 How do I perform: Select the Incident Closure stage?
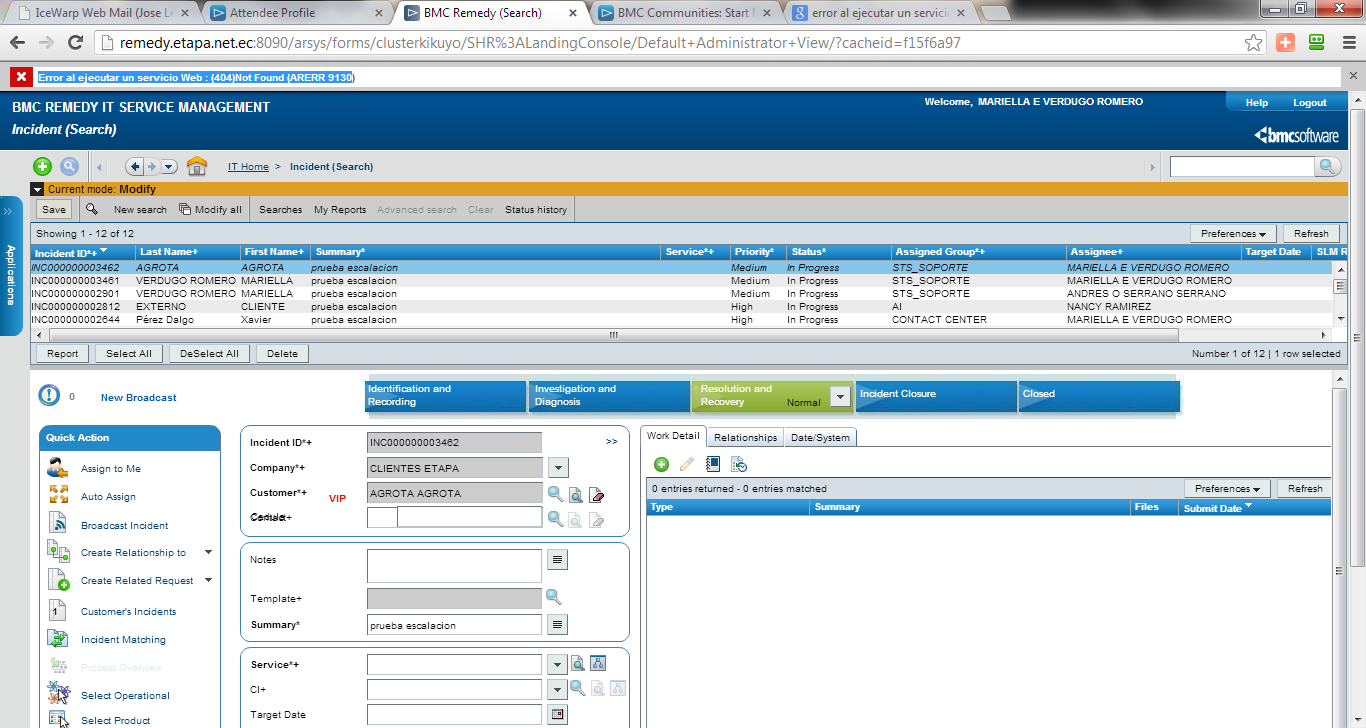pos(936,395)
